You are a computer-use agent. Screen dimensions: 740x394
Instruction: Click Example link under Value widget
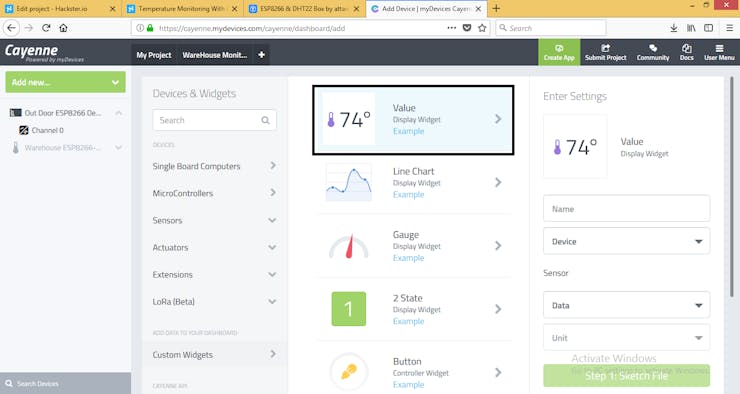409,131
